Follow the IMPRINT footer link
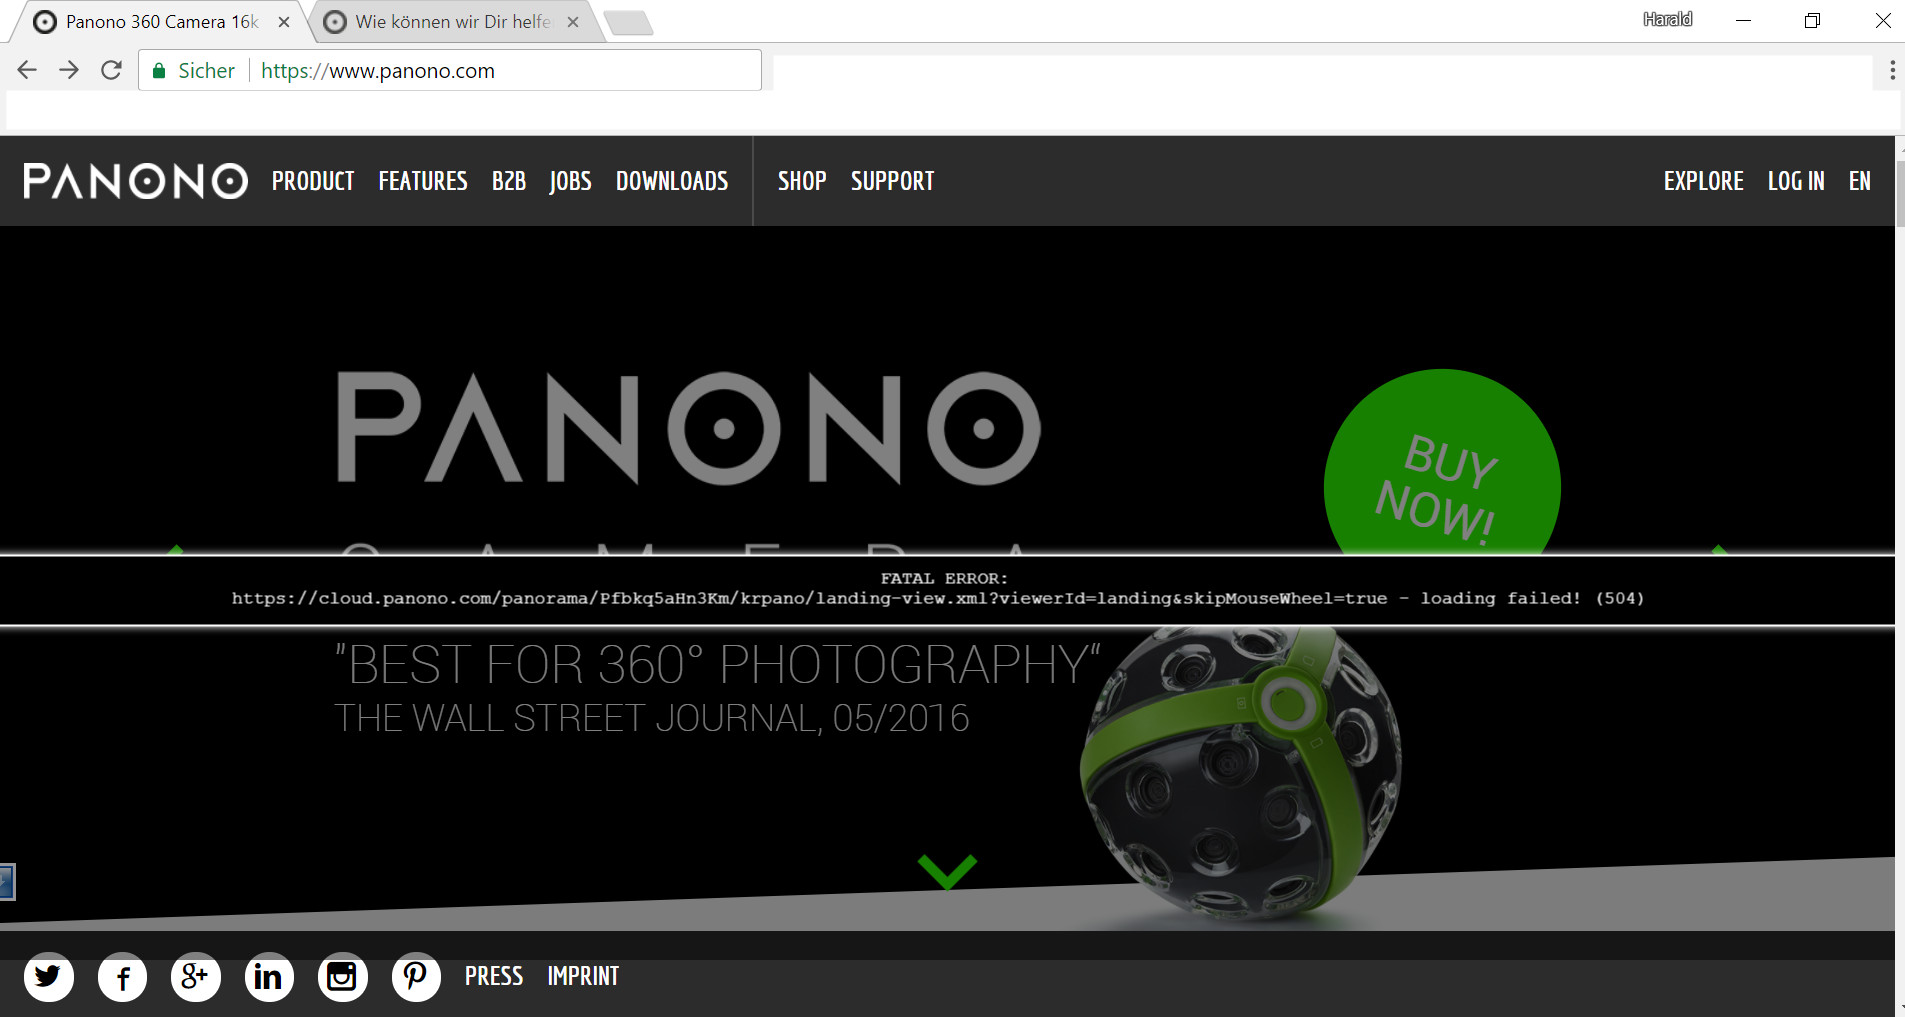This screenshot has height=1017, width=1905. tap(583, 976)
